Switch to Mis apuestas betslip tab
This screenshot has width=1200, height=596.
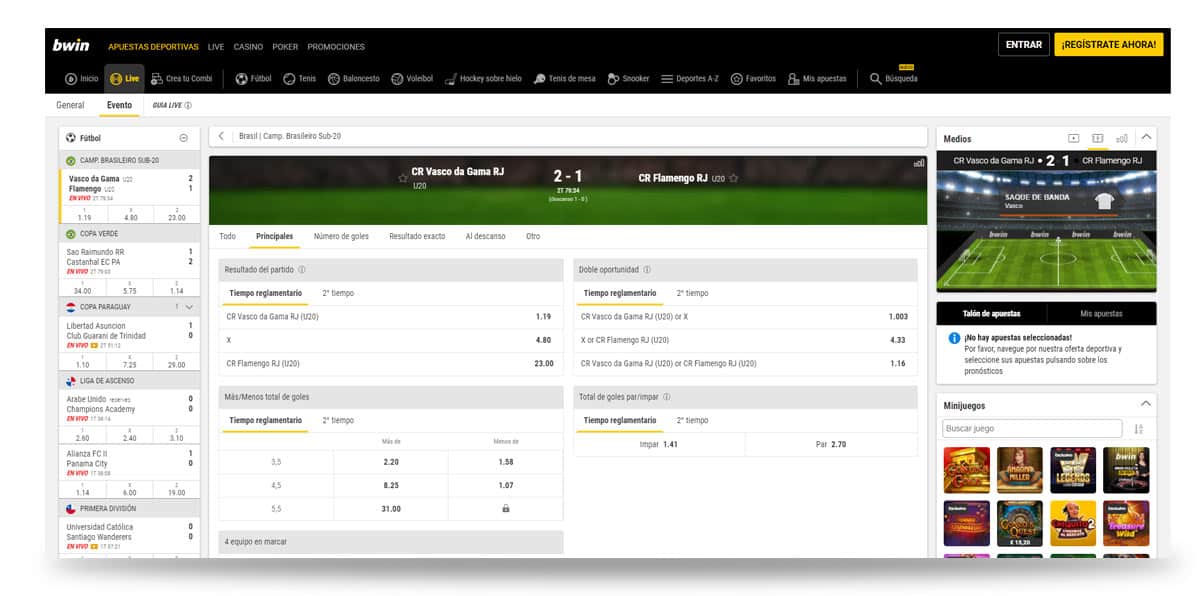(1101, 314)
